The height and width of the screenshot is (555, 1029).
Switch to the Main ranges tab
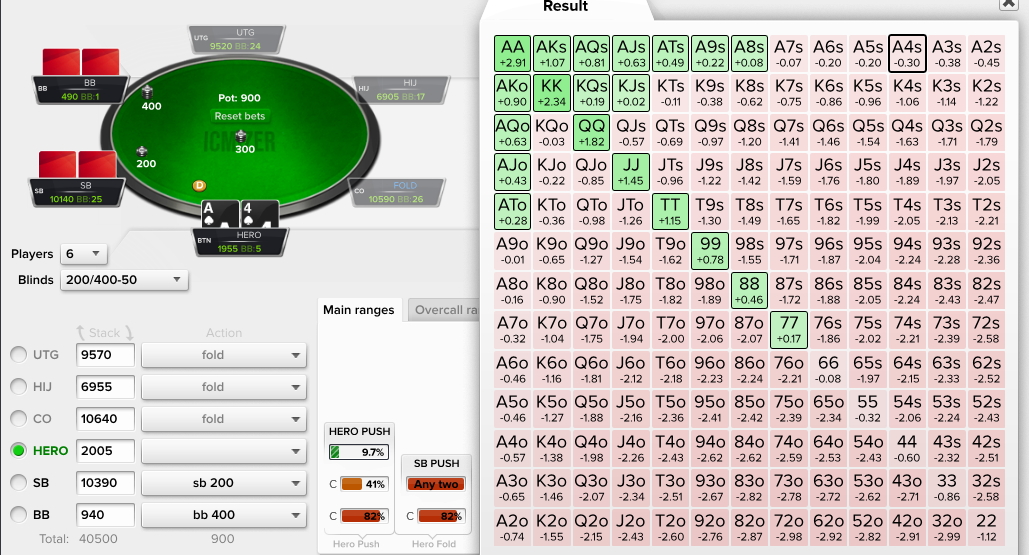(x=358, y=310)
